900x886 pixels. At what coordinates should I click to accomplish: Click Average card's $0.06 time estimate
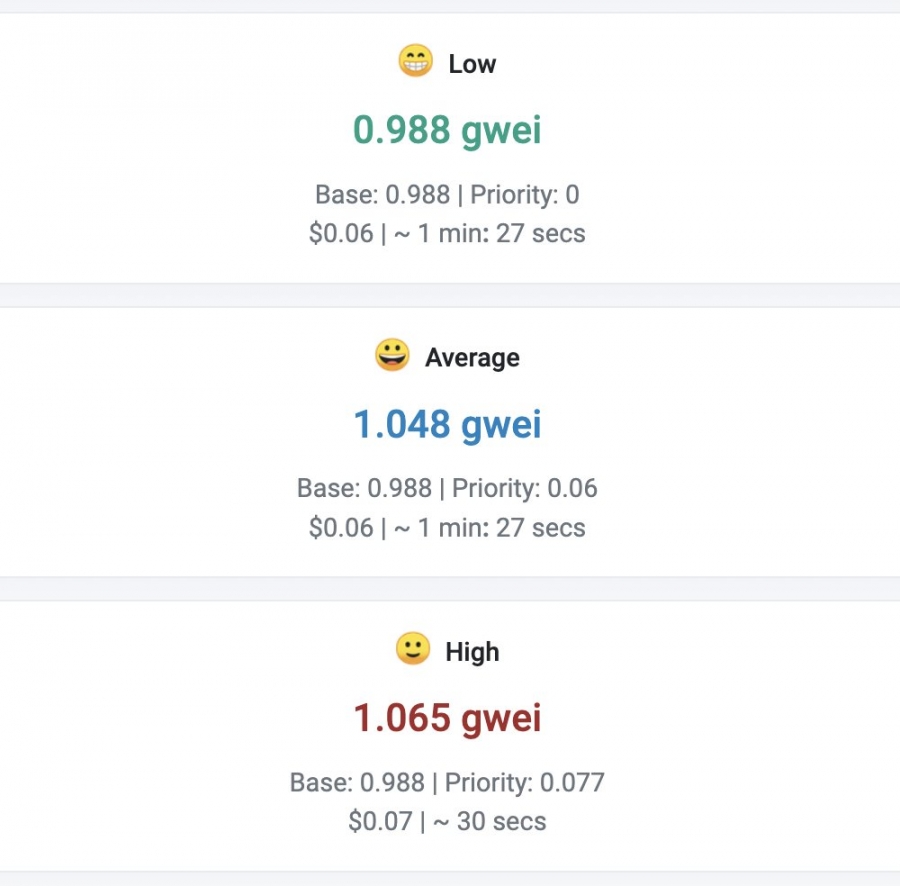(x=447, y=528)
